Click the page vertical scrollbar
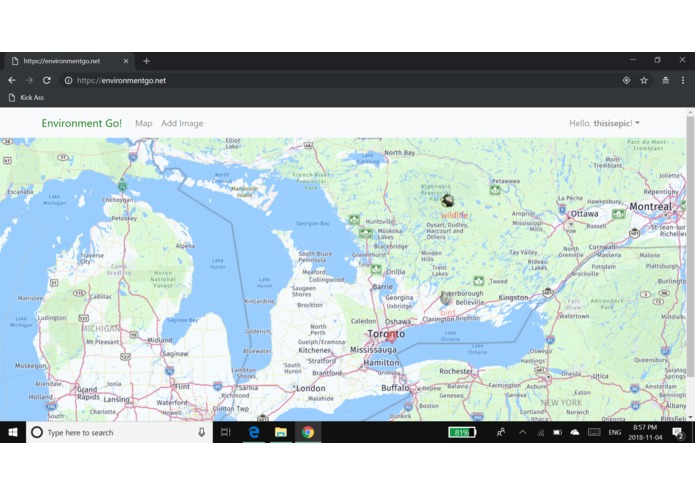The width and height of the screenshot is (695, 494). [x=690, y=246]
